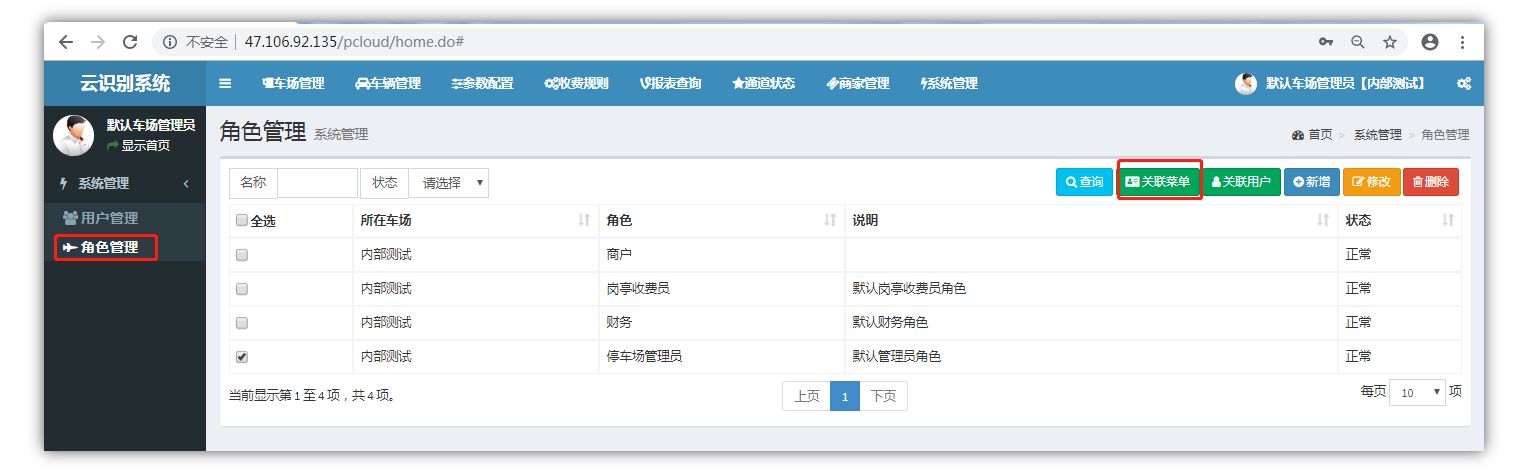Screen dimensions: 1529x473
Task: Open the browser three-dot menu
Action: [1462, 42]
